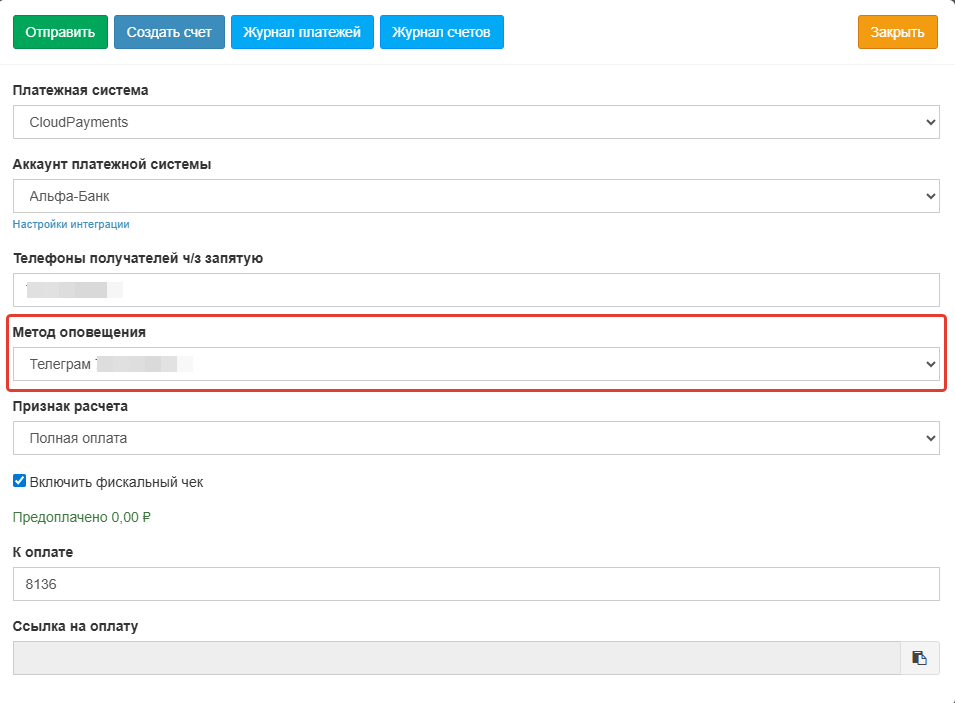Viewport: 955px width, 703px height.
Task: Expand the Аккаунт платежной системы dropdown
Action: coord(476,196)
